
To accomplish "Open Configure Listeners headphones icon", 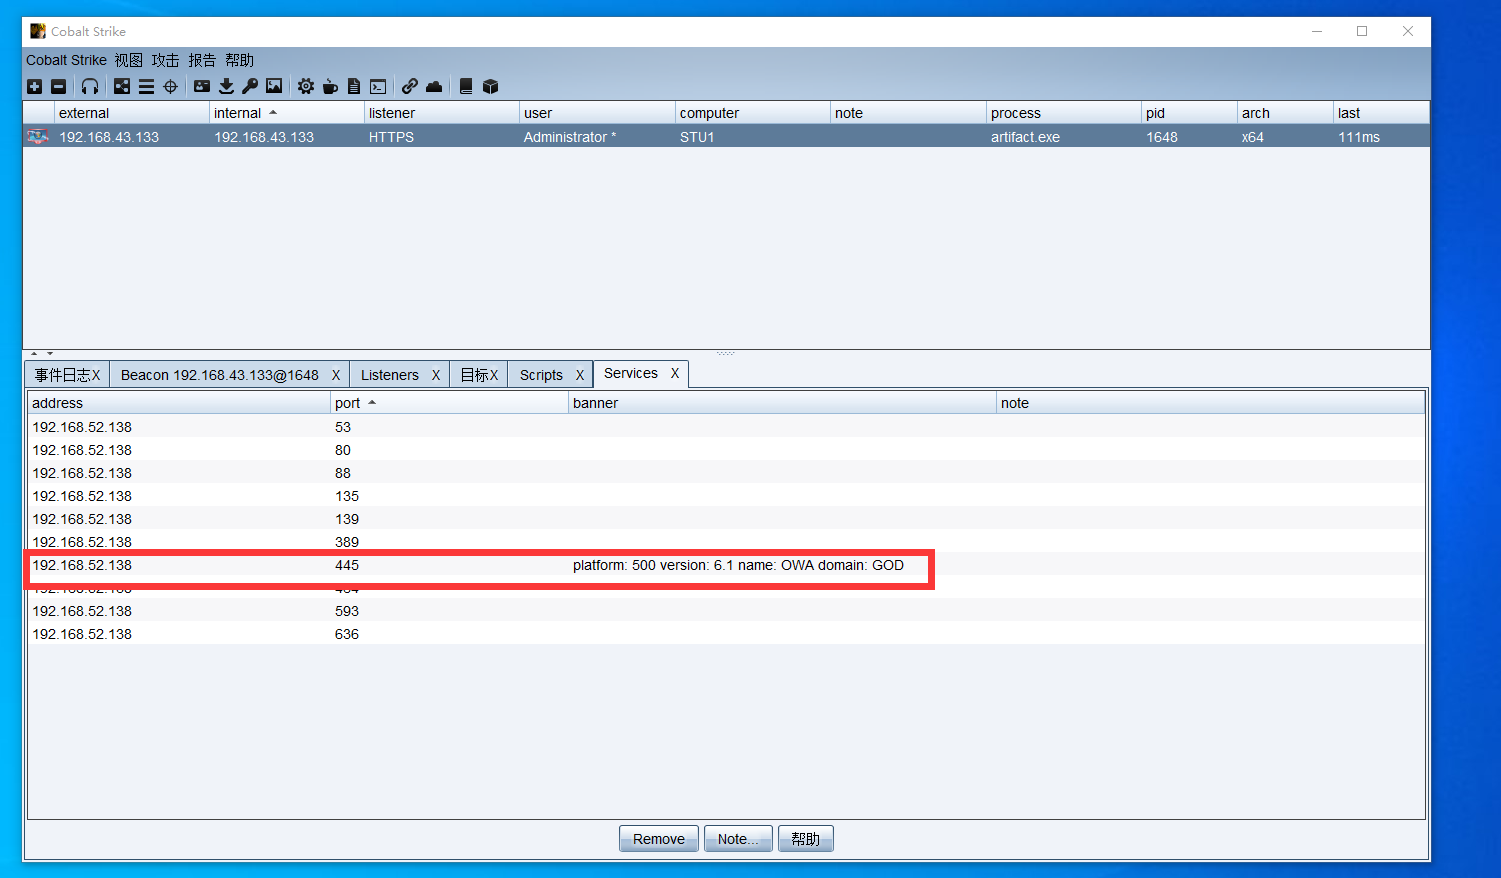I will [x=90, y=86].
